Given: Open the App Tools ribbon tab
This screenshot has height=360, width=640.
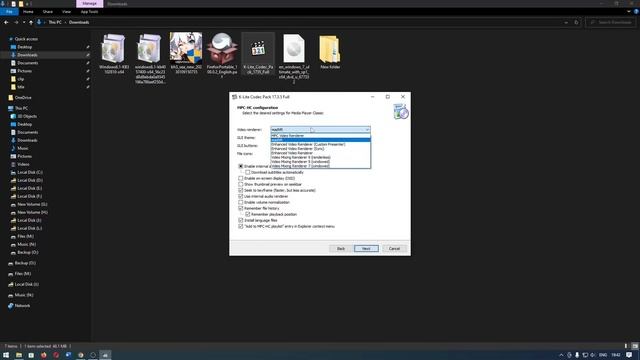Looking at the screenshot, I should [89, 12].
